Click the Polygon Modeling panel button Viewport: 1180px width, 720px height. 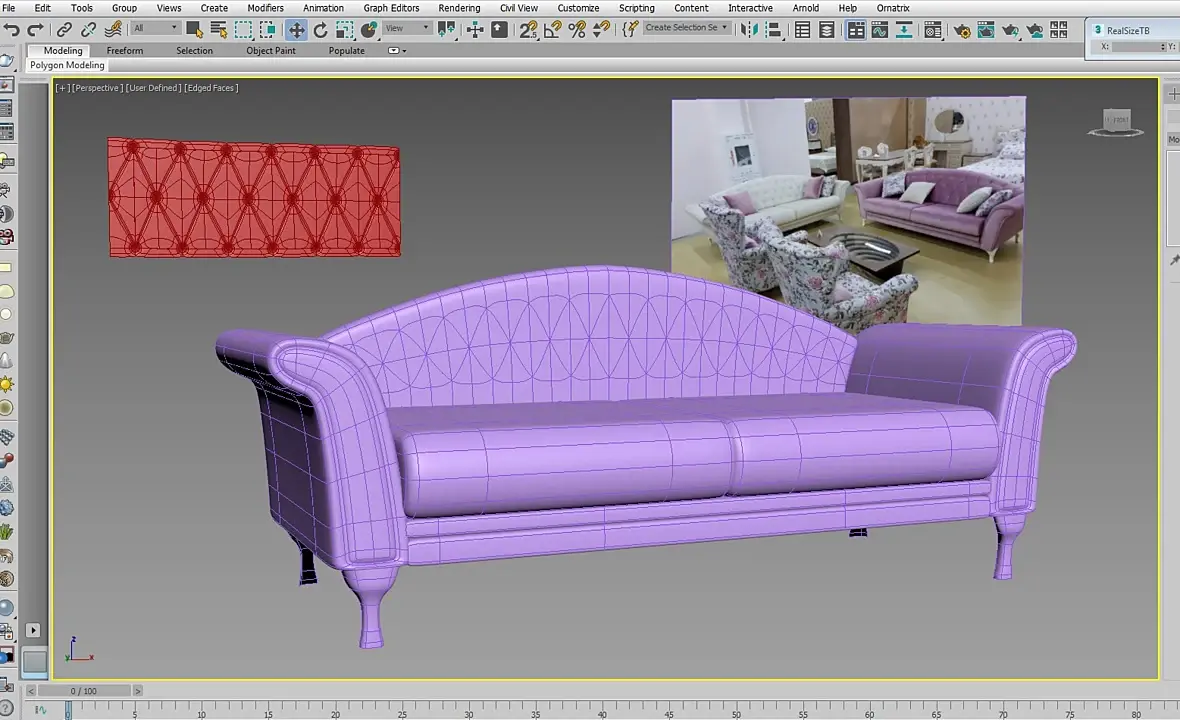(67, 65)
